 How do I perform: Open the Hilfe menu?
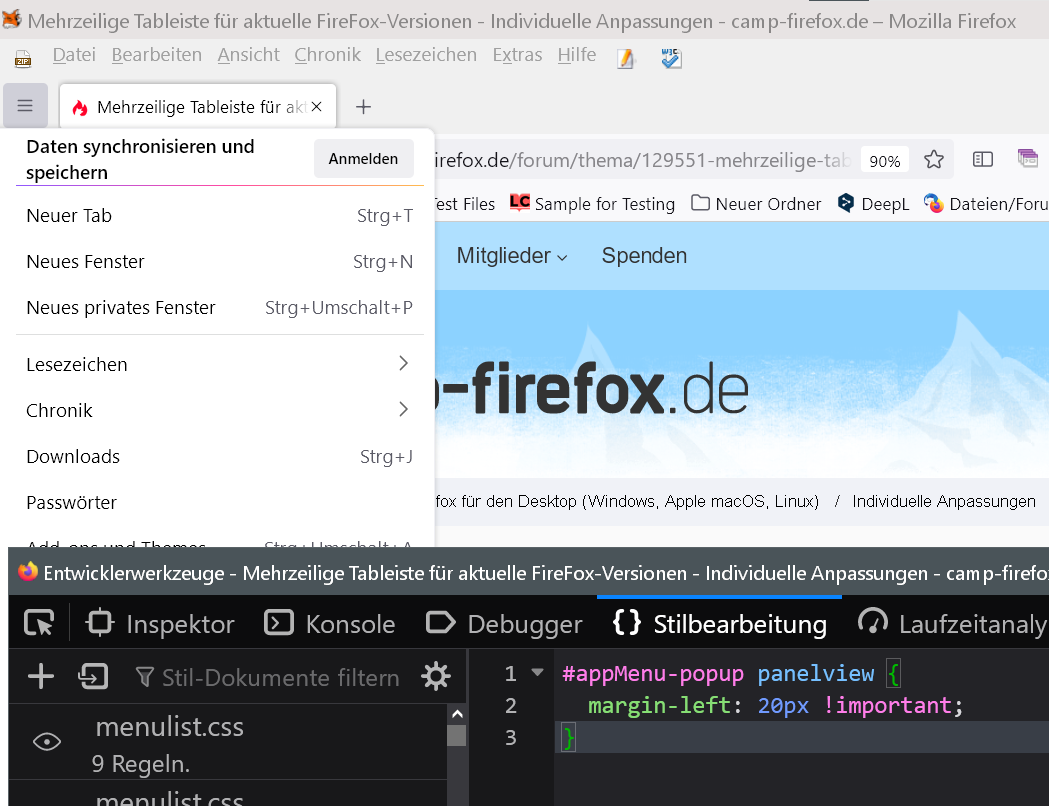pyautogui.click(x=577, y=55)
